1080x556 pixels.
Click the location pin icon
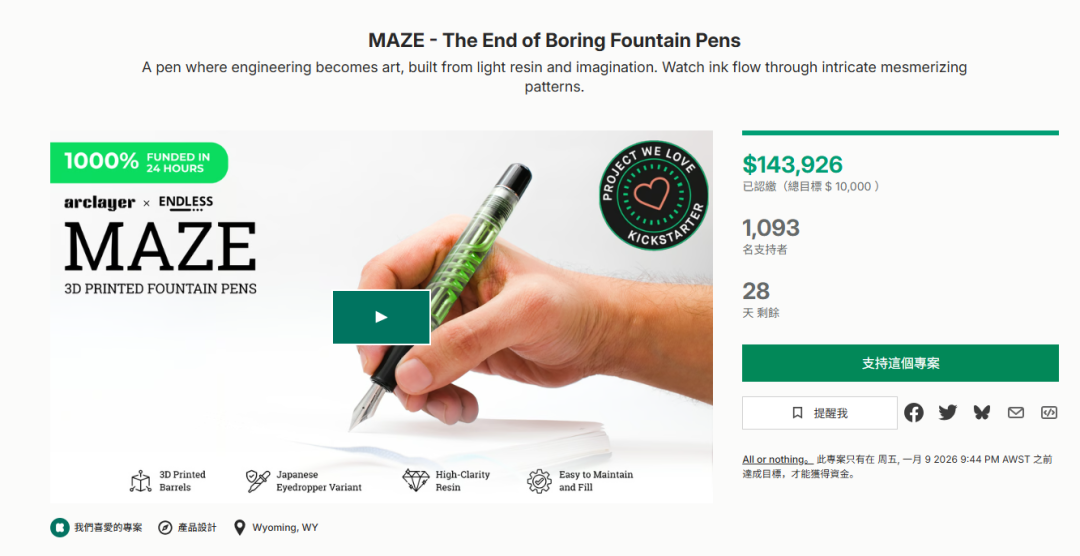click(239, 527)
